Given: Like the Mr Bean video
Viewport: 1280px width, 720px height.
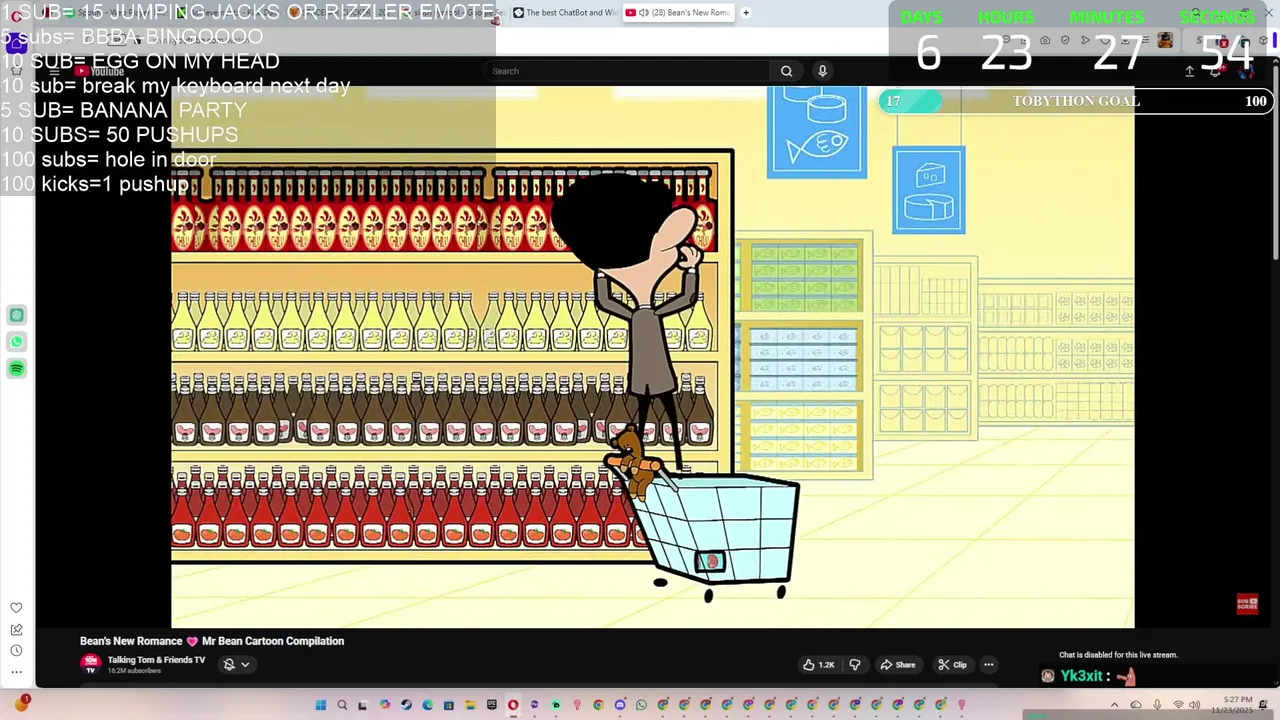Looking at the screenshot, I should pos(819,665).
